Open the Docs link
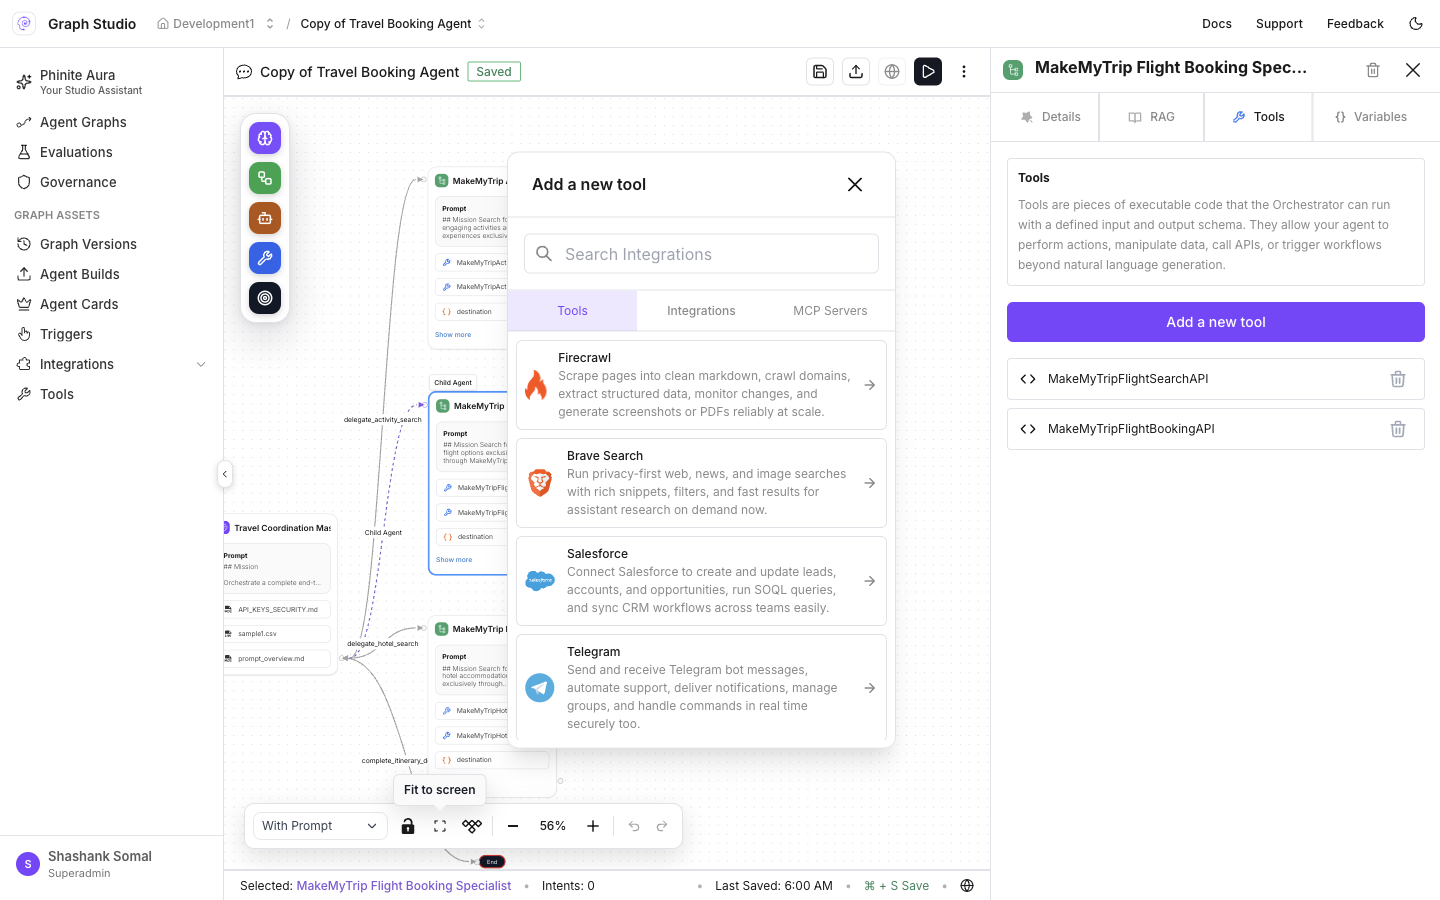 (1217, 24)
